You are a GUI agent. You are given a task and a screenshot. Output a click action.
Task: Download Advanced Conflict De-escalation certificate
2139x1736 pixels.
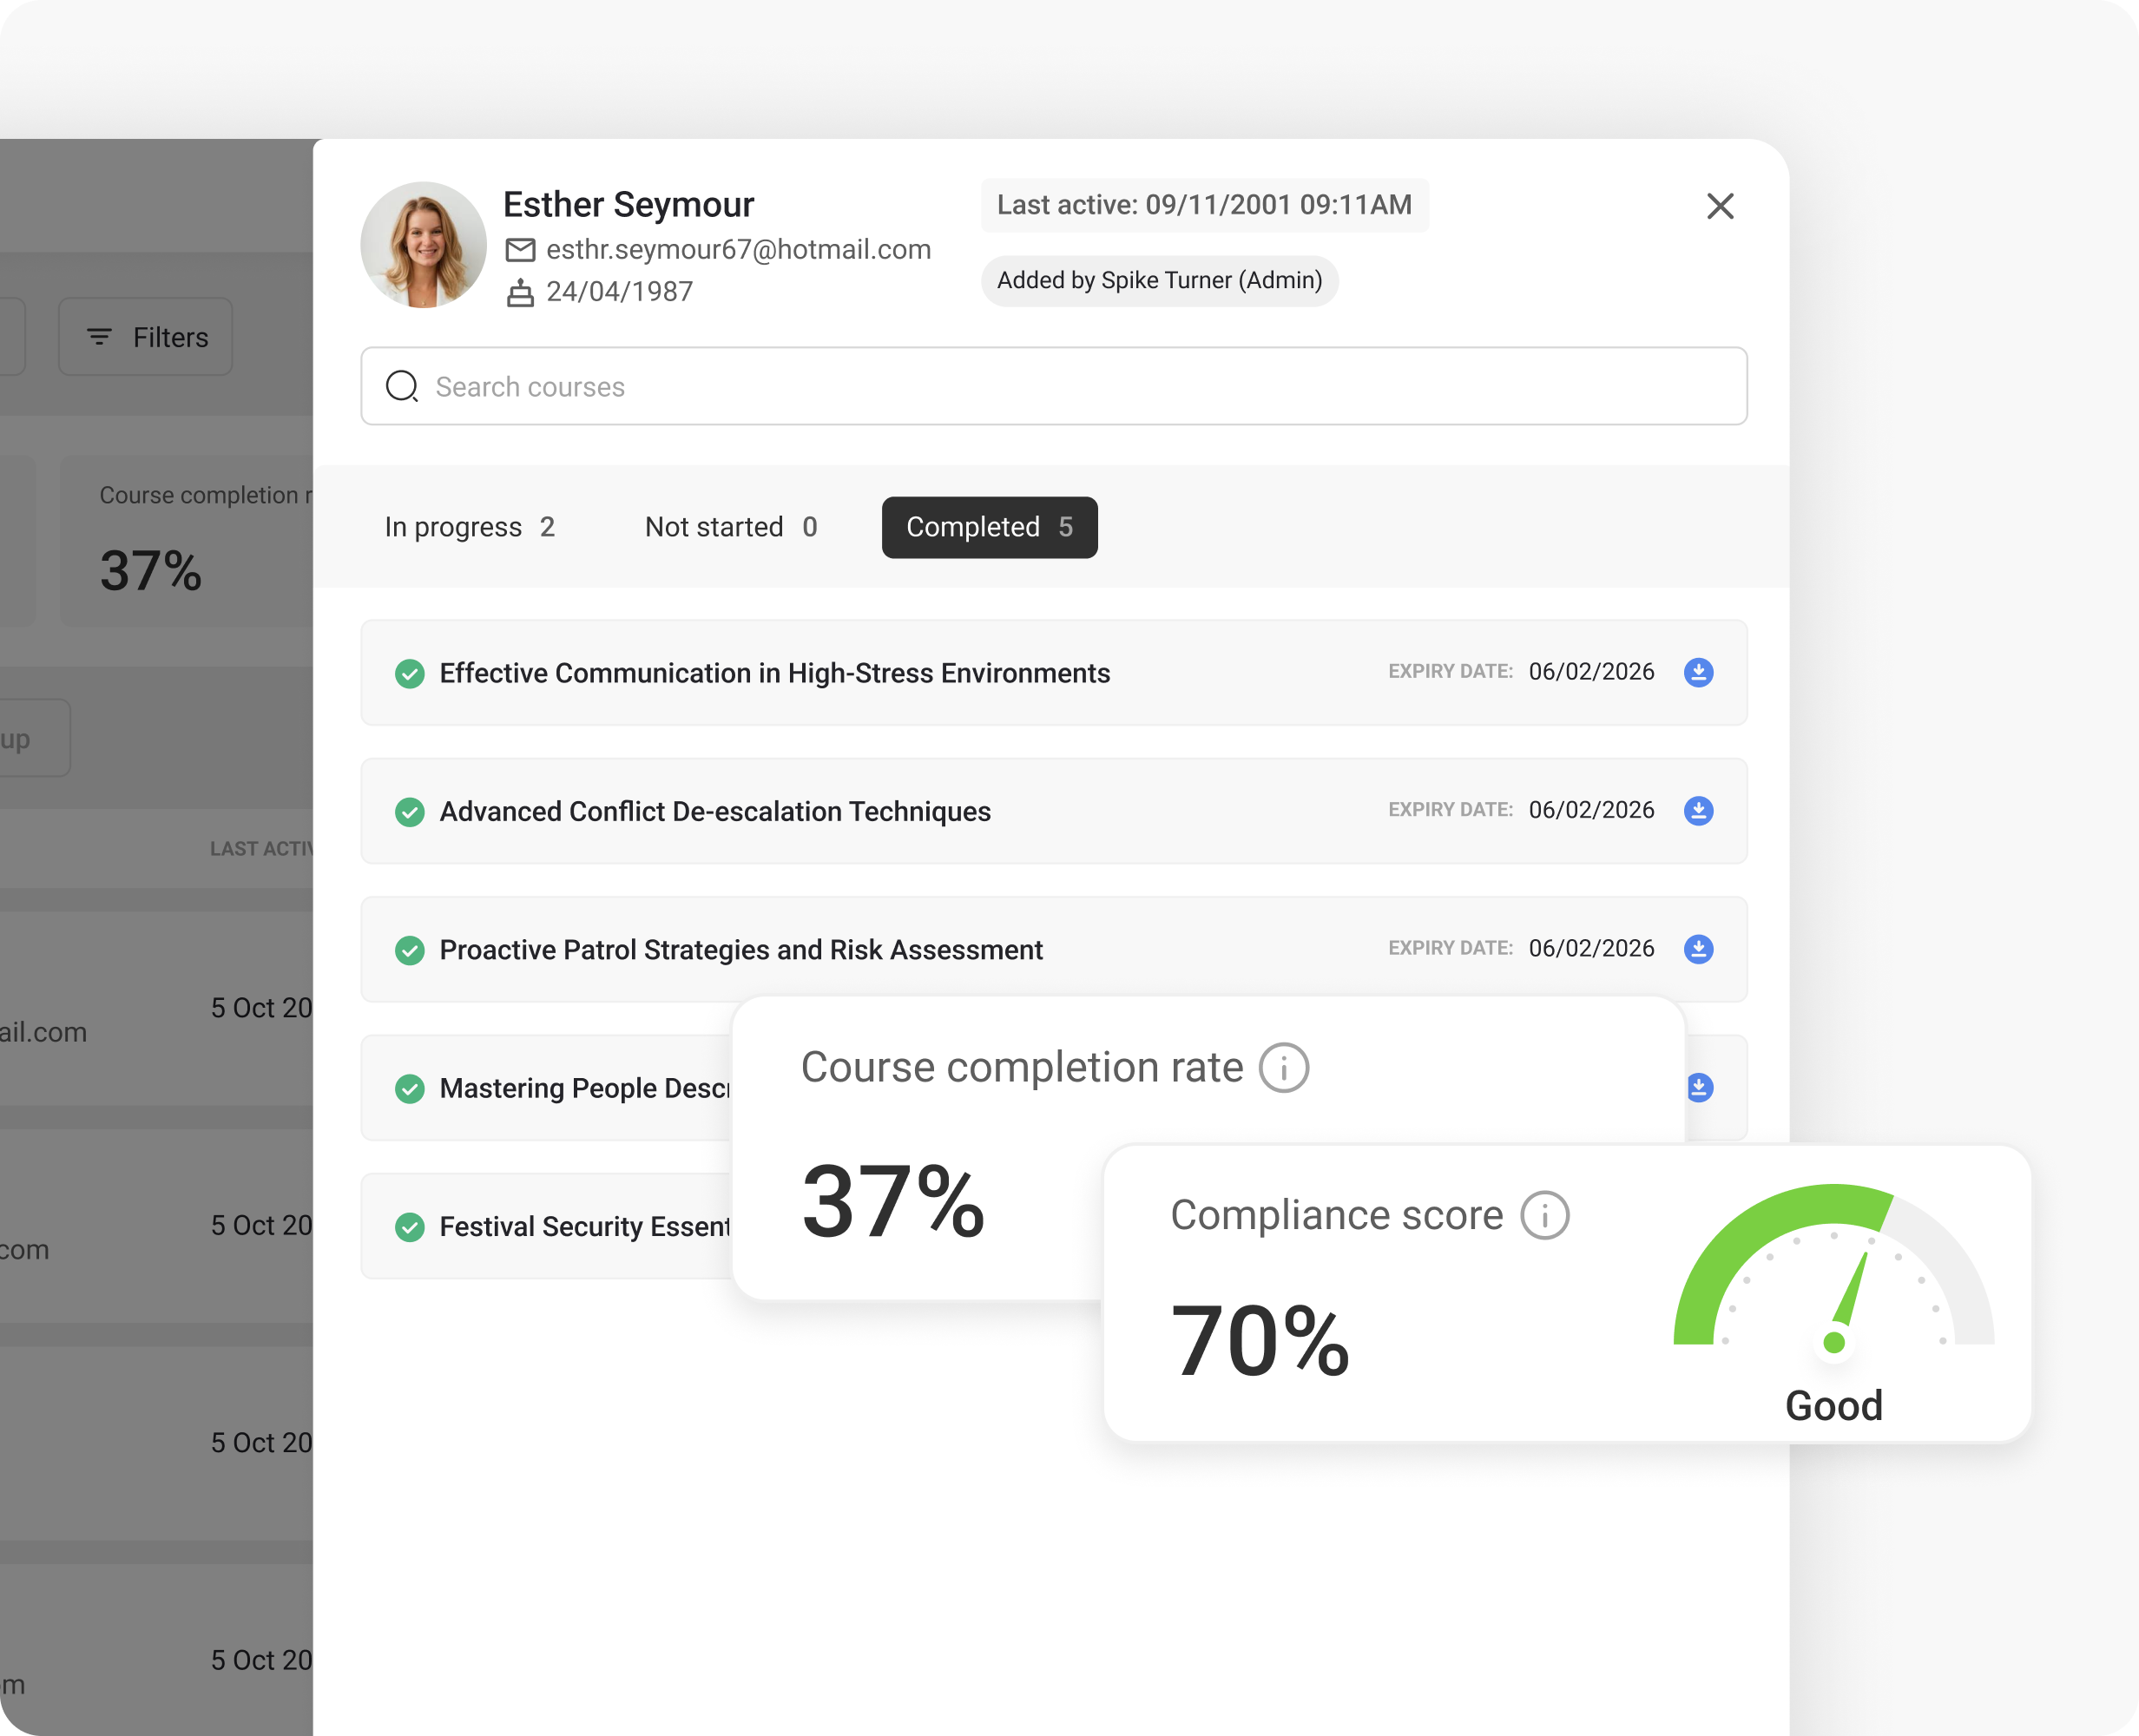coord(1698,810)
